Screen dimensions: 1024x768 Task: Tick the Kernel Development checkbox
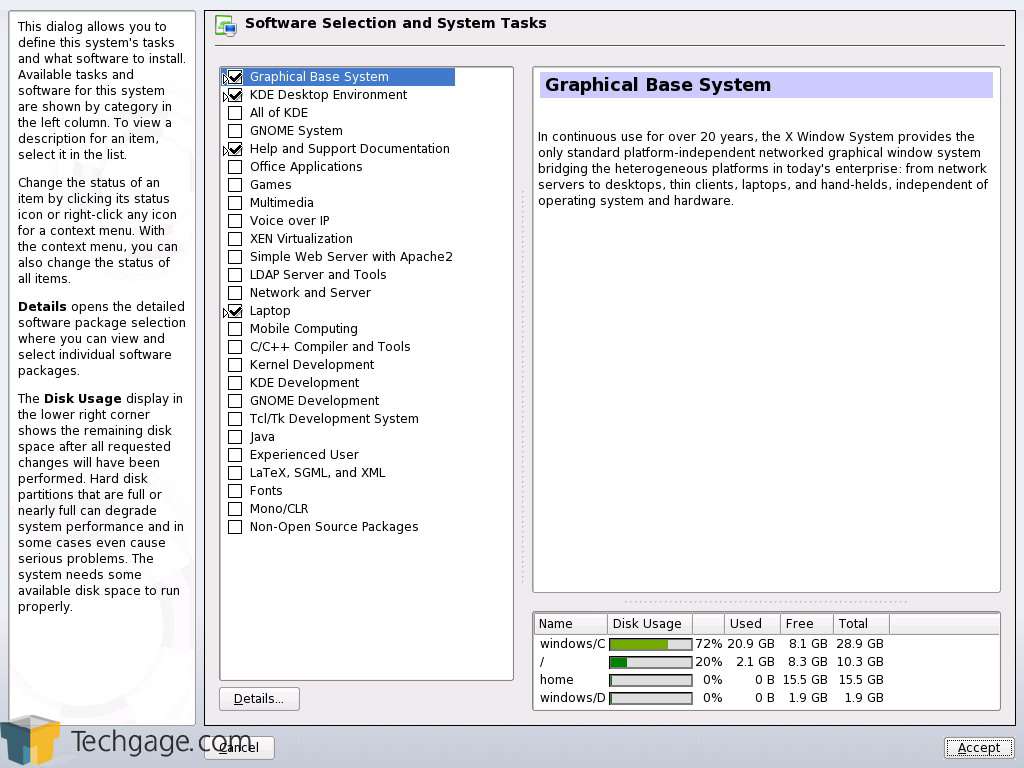coord(234,365)
